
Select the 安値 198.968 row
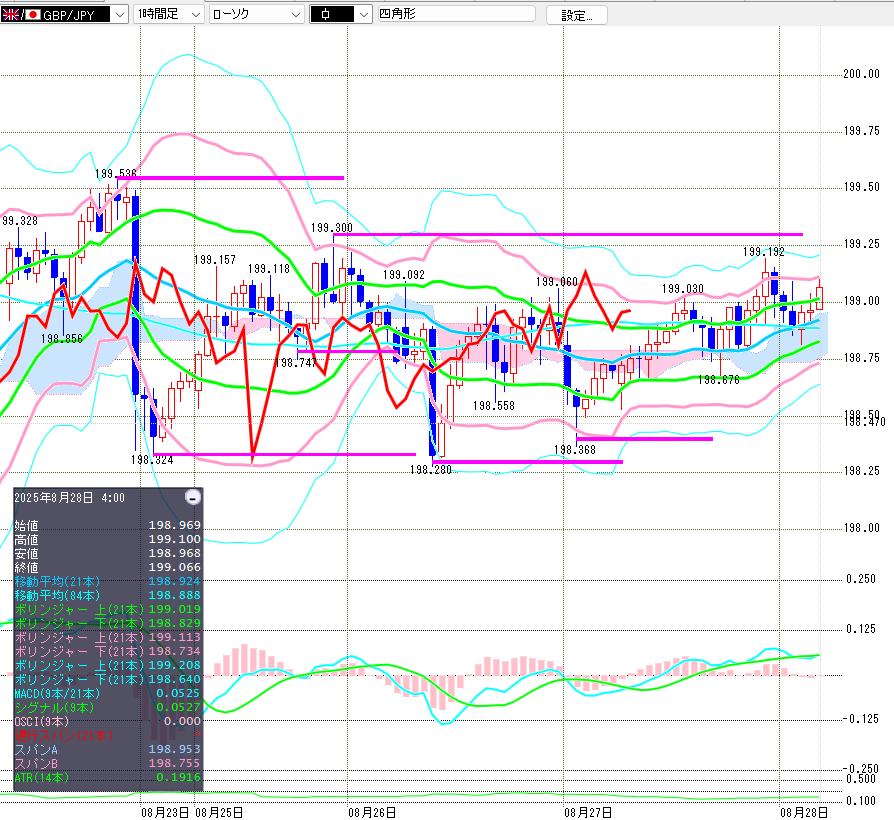pyautogui.click(x=108, y=553)
